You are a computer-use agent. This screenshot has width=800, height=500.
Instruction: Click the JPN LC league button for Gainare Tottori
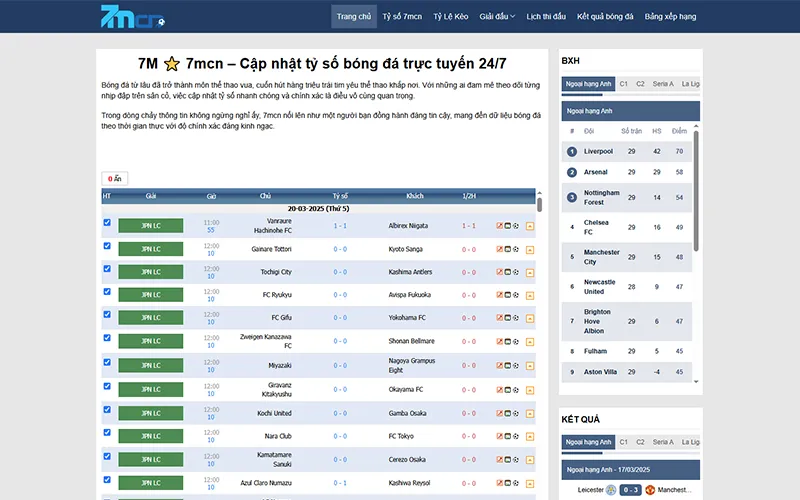point(151,248)
